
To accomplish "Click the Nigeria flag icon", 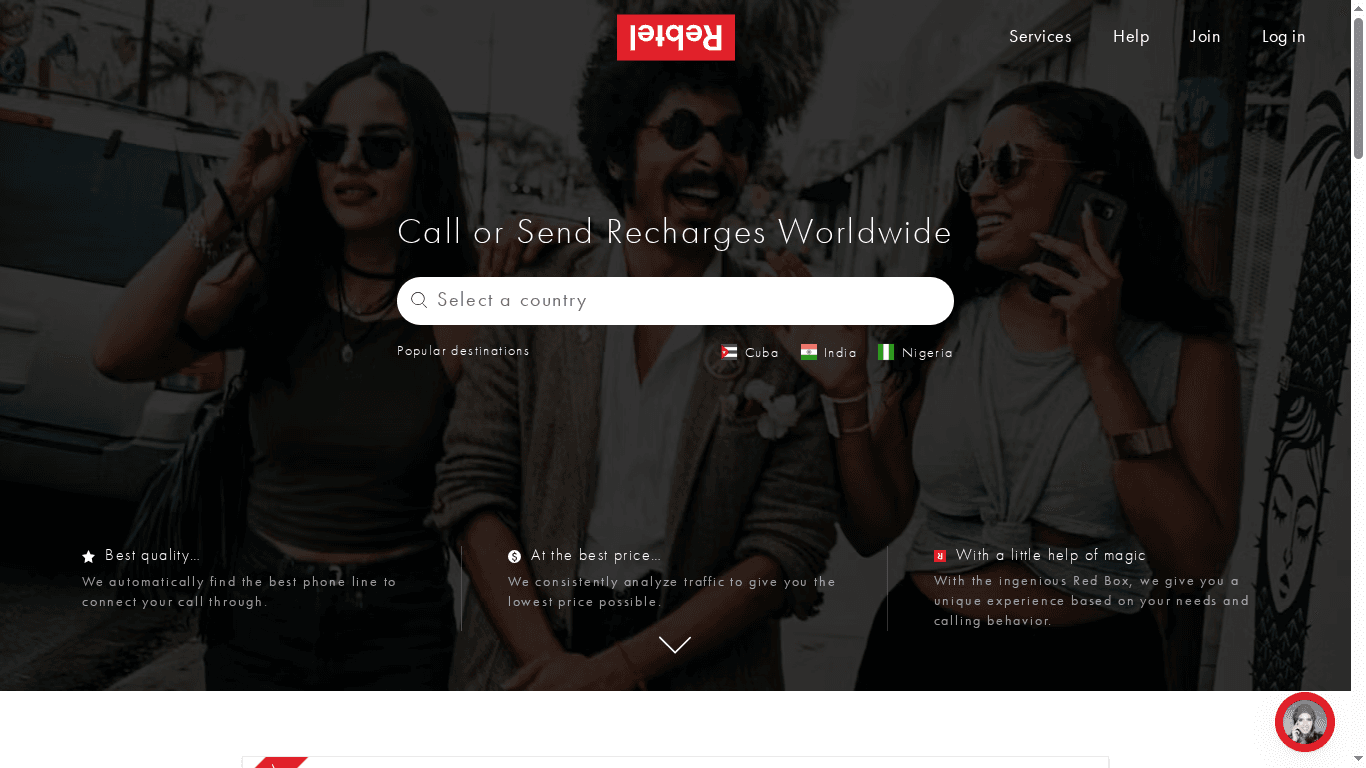I will (885, 352).
